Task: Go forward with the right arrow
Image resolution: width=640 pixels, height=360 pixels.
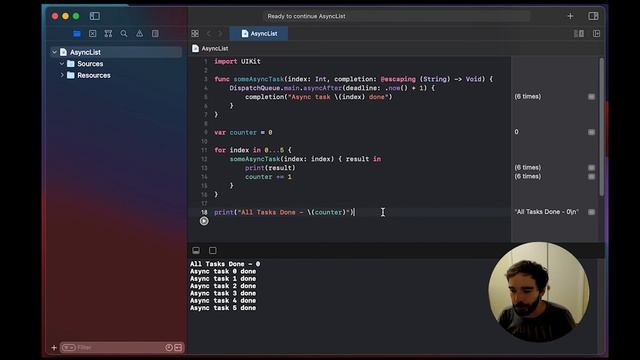Action: click(220, 33)
